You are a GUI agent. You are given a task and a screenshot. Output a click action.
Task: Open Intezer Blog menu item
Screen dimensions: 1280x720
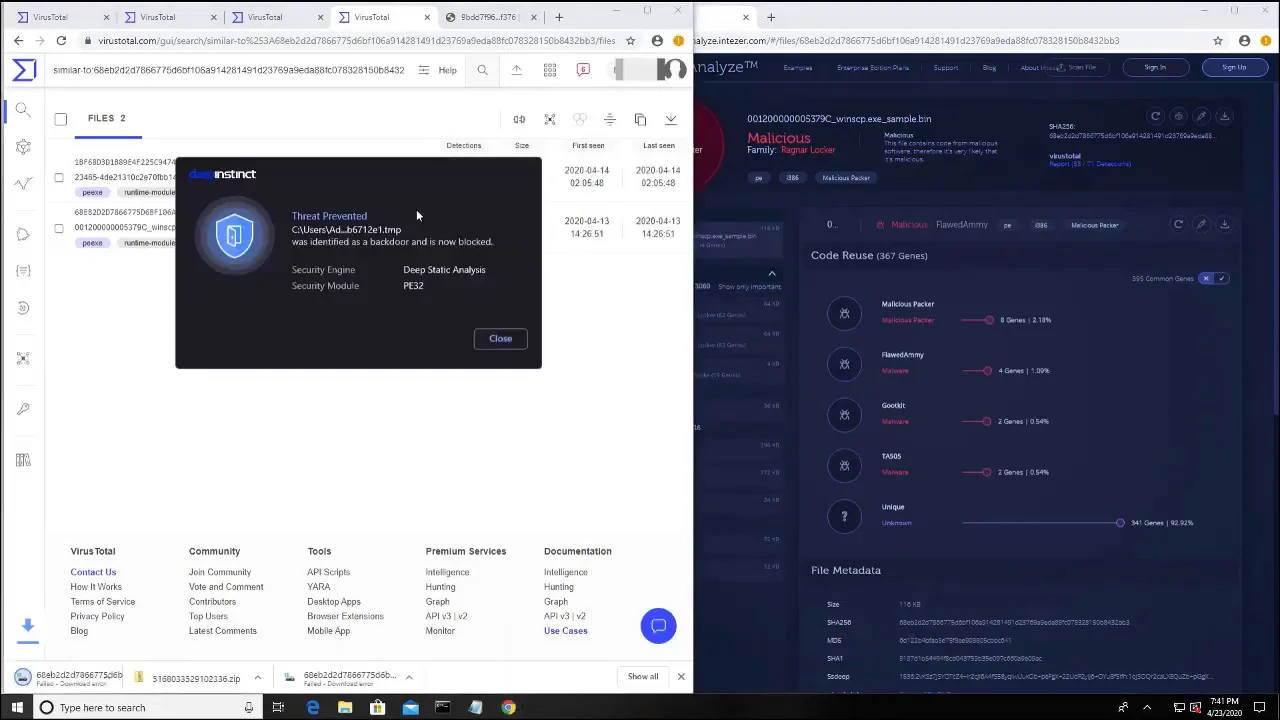coord(989,68)
